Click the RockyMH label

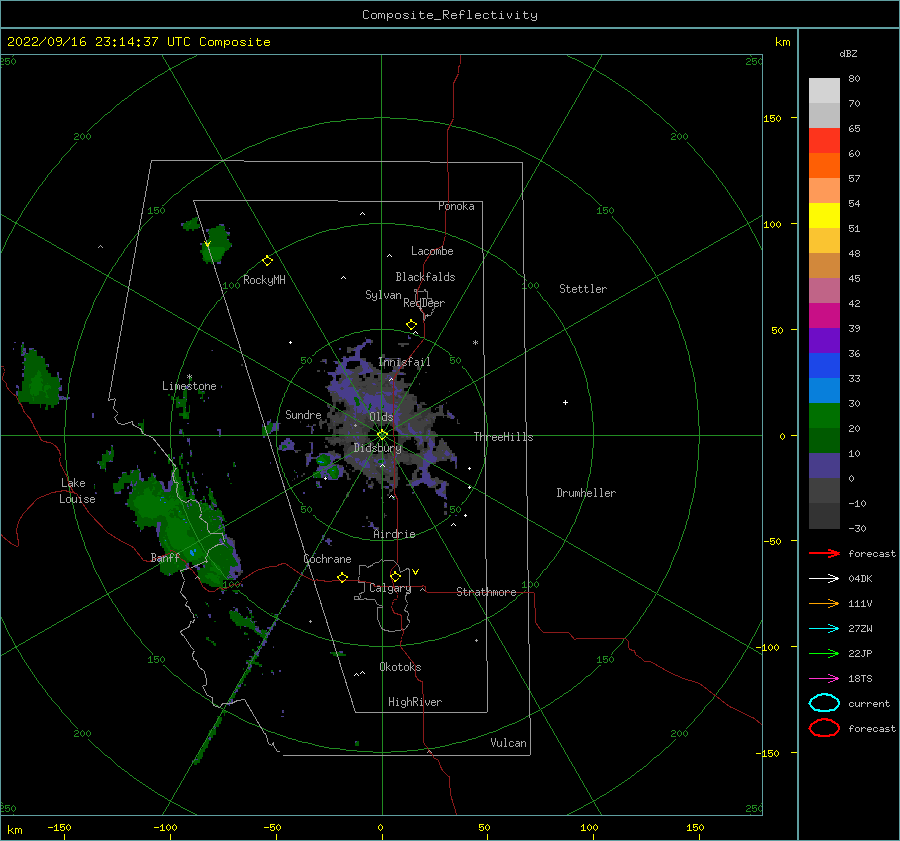click(264, 280)
